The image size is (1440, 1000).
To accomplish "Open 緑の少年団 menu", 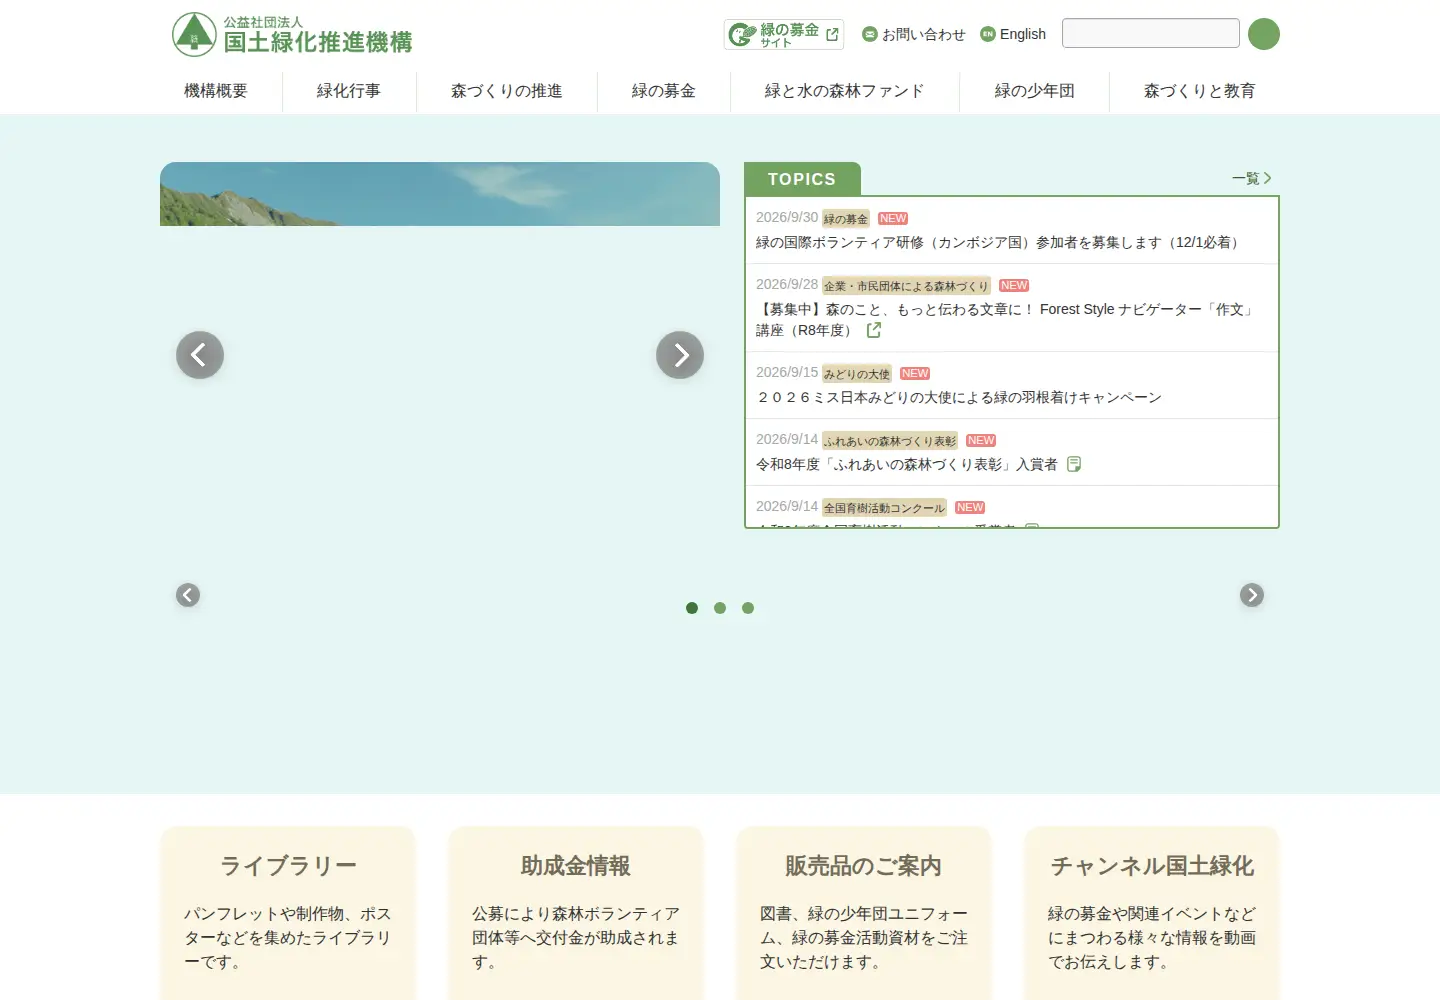I will 1035,91.
